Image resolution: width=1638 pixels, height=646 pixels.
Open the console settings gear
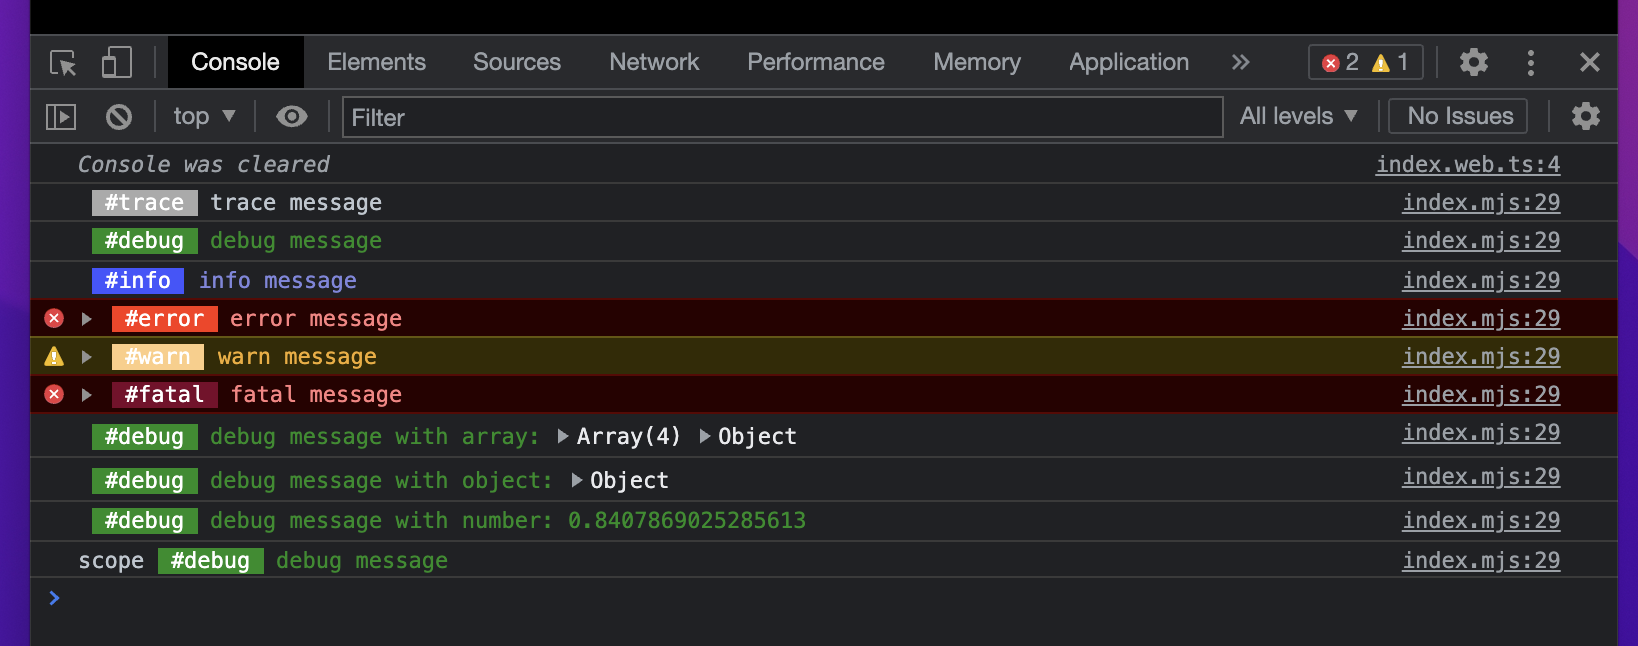tap(1585, 117)
